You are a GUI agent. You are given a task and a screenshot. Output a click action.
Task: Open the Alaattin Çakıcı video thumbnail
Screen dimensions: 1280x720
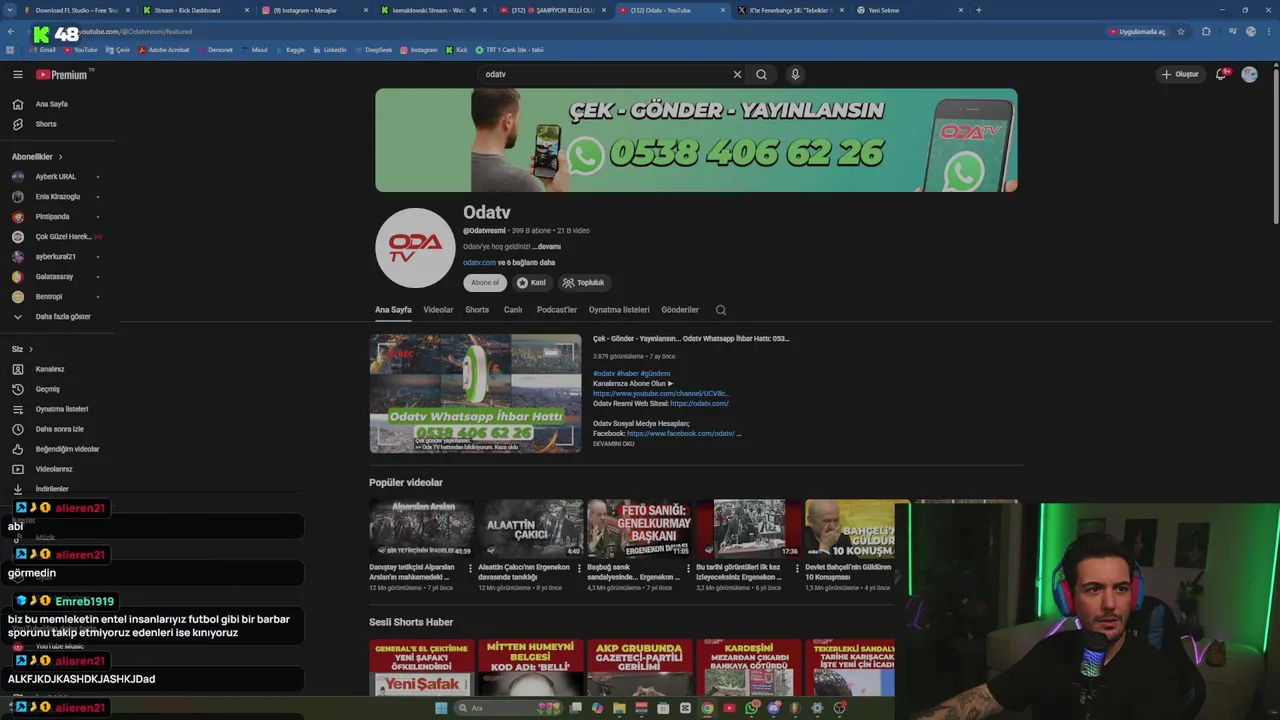click(x=530, y=528)
